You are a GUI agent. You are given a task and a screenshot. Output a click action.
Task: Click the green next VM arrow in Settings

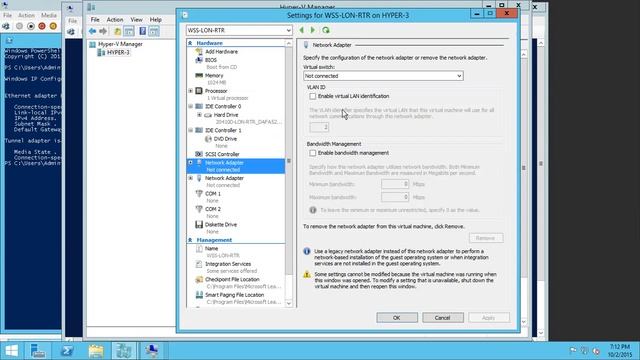pyautogui.click(x=313, y=30)
